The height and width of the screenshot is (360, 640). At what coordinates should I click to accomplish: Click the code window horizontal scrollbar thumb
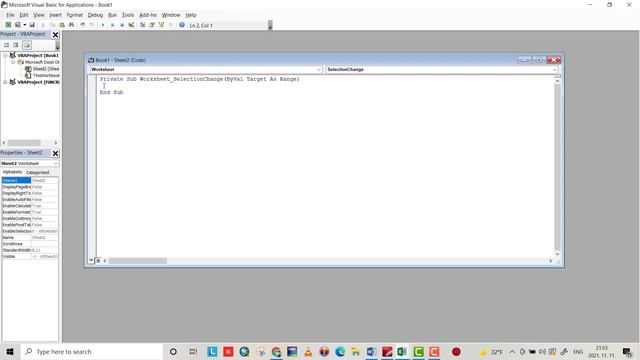[x=138, y=261]
